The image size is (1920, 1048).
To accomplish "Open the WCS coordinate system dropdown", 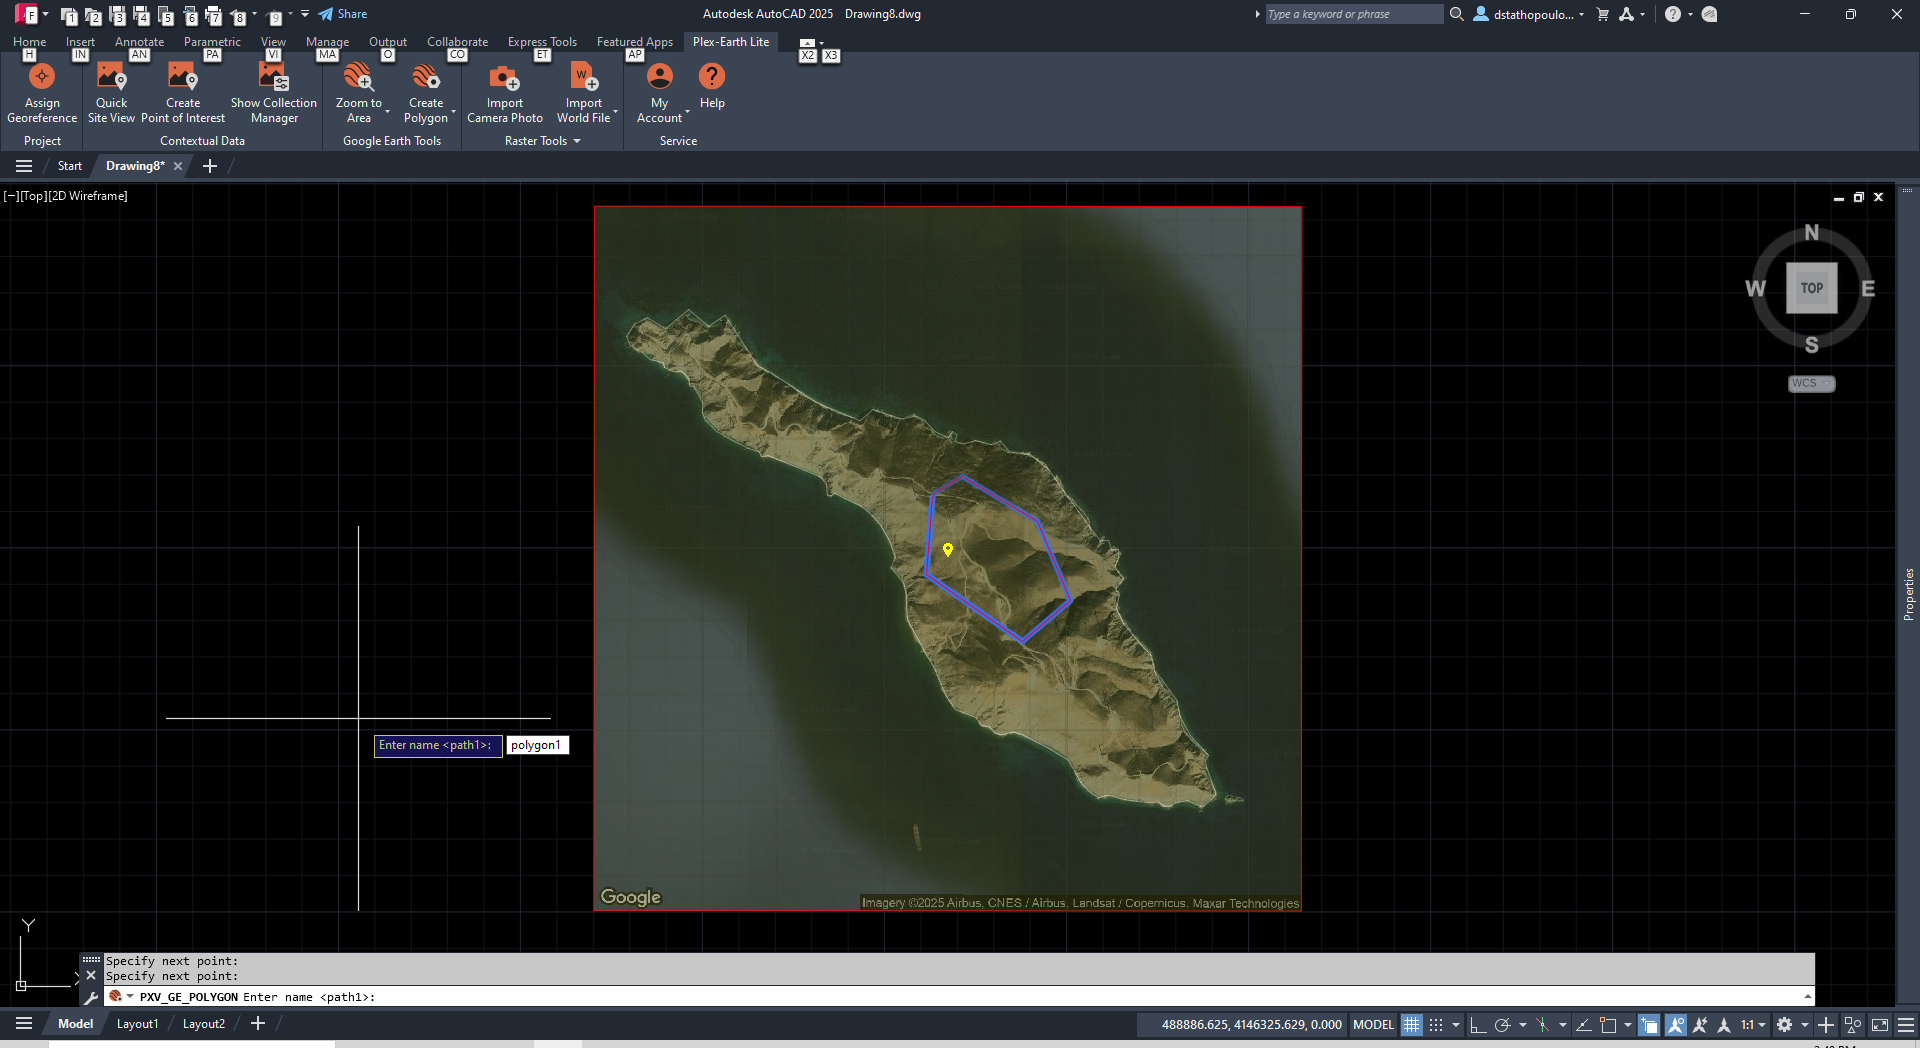I will [1811, 383].
